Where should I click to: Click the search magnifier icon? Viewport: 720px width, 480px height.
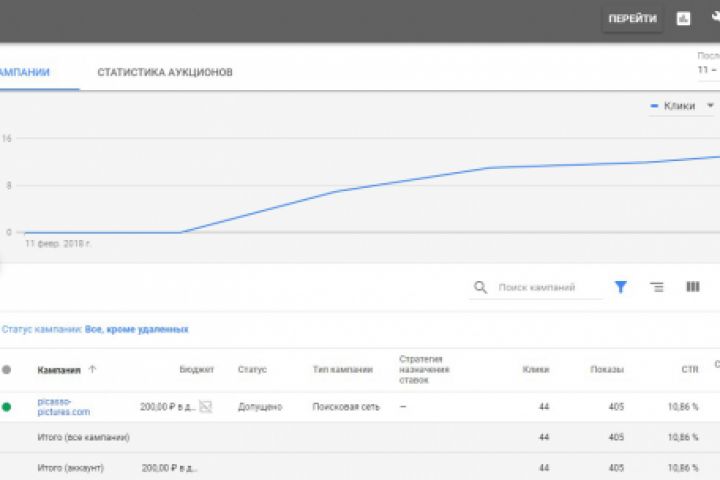click(x=481, y=287)
